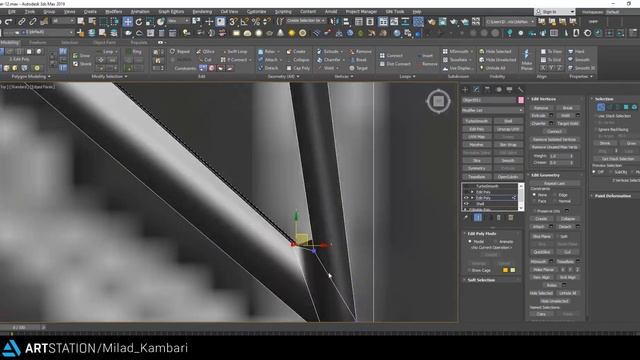This screenshot has height=360, width=640.
Task: Click the Connect loops tool in ribbon
Action: click(391, 56)
